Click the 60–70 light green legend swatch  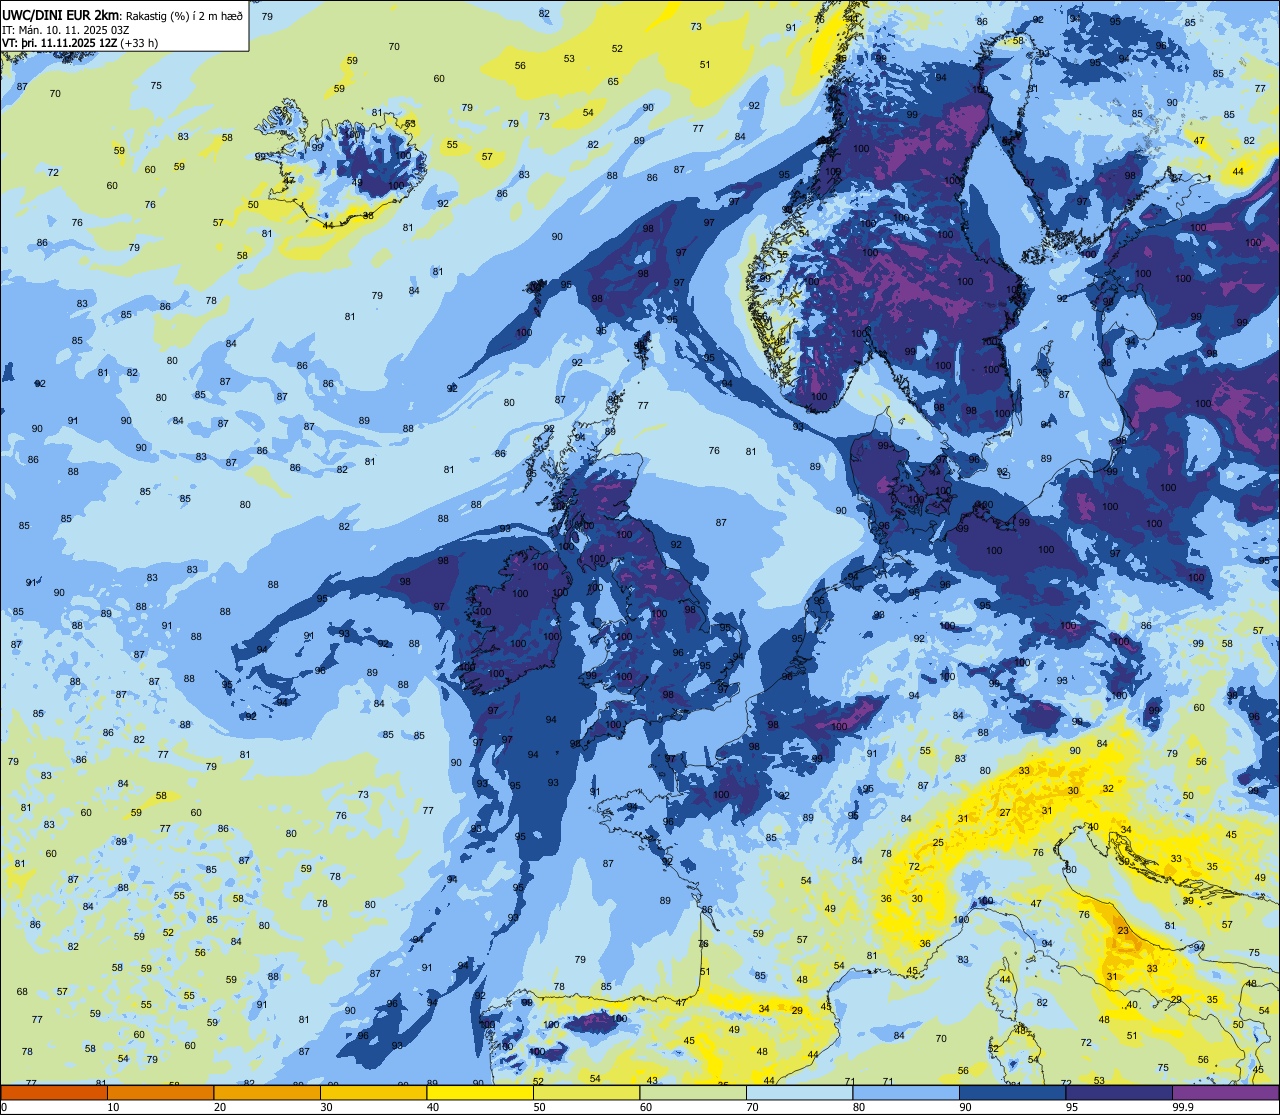pos(693,1093)
